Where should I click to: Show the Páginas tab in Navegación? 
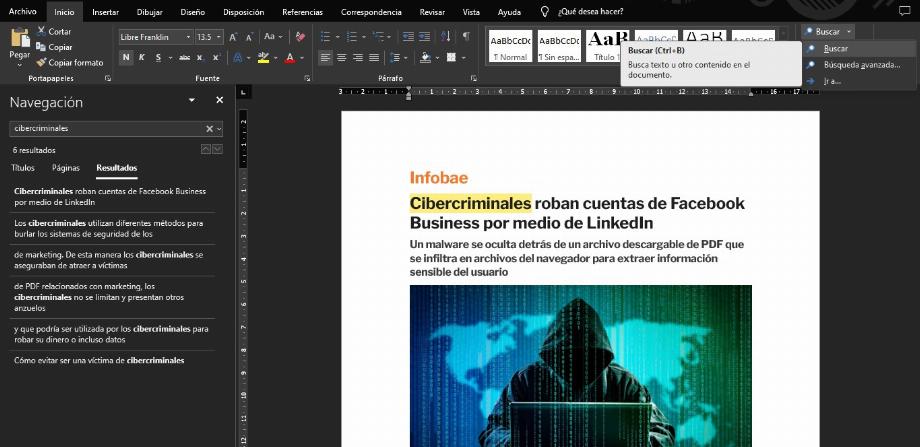click(x=66, y=168)
